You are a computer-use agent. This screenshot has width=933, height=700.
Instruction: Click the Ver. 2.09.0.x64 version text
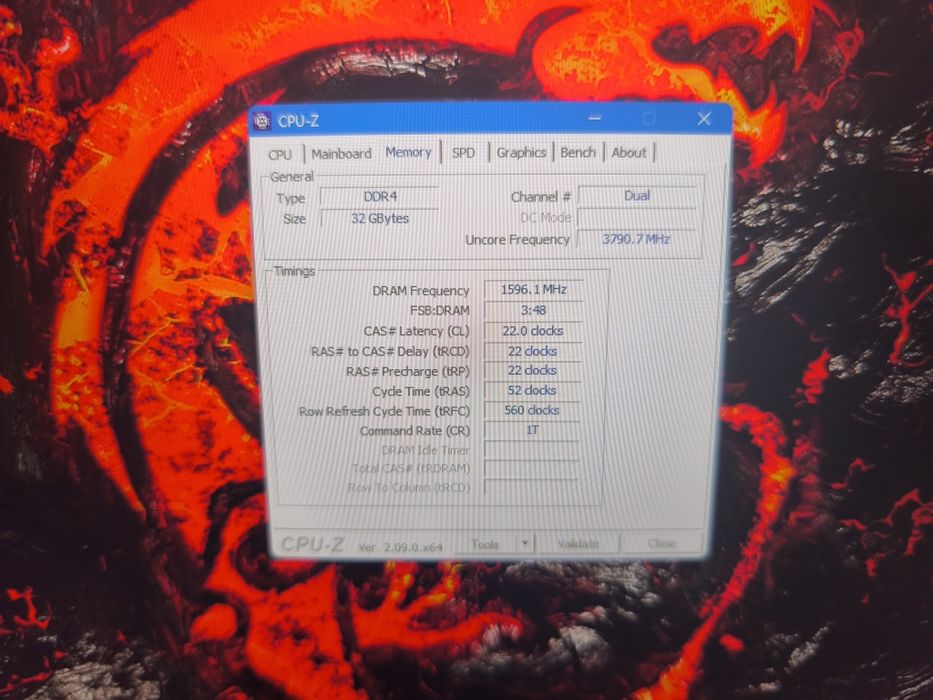point(400,546)
